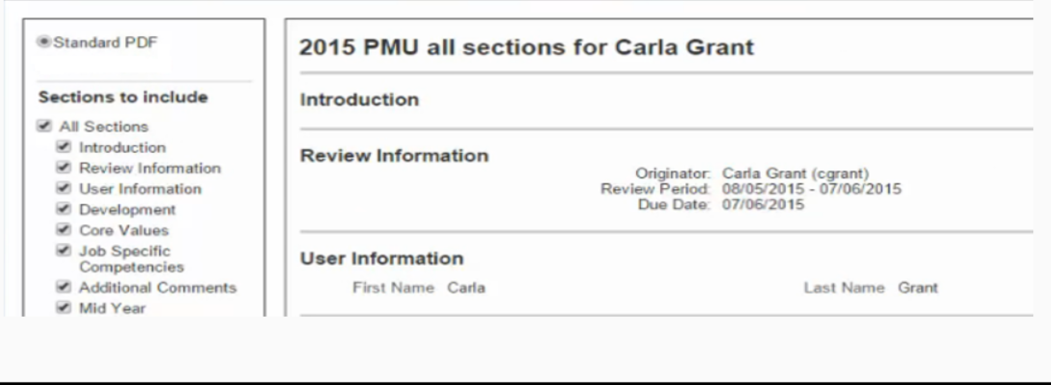Click the Sections to include heading
1051x387 pixels.
[x=123, y=97]
